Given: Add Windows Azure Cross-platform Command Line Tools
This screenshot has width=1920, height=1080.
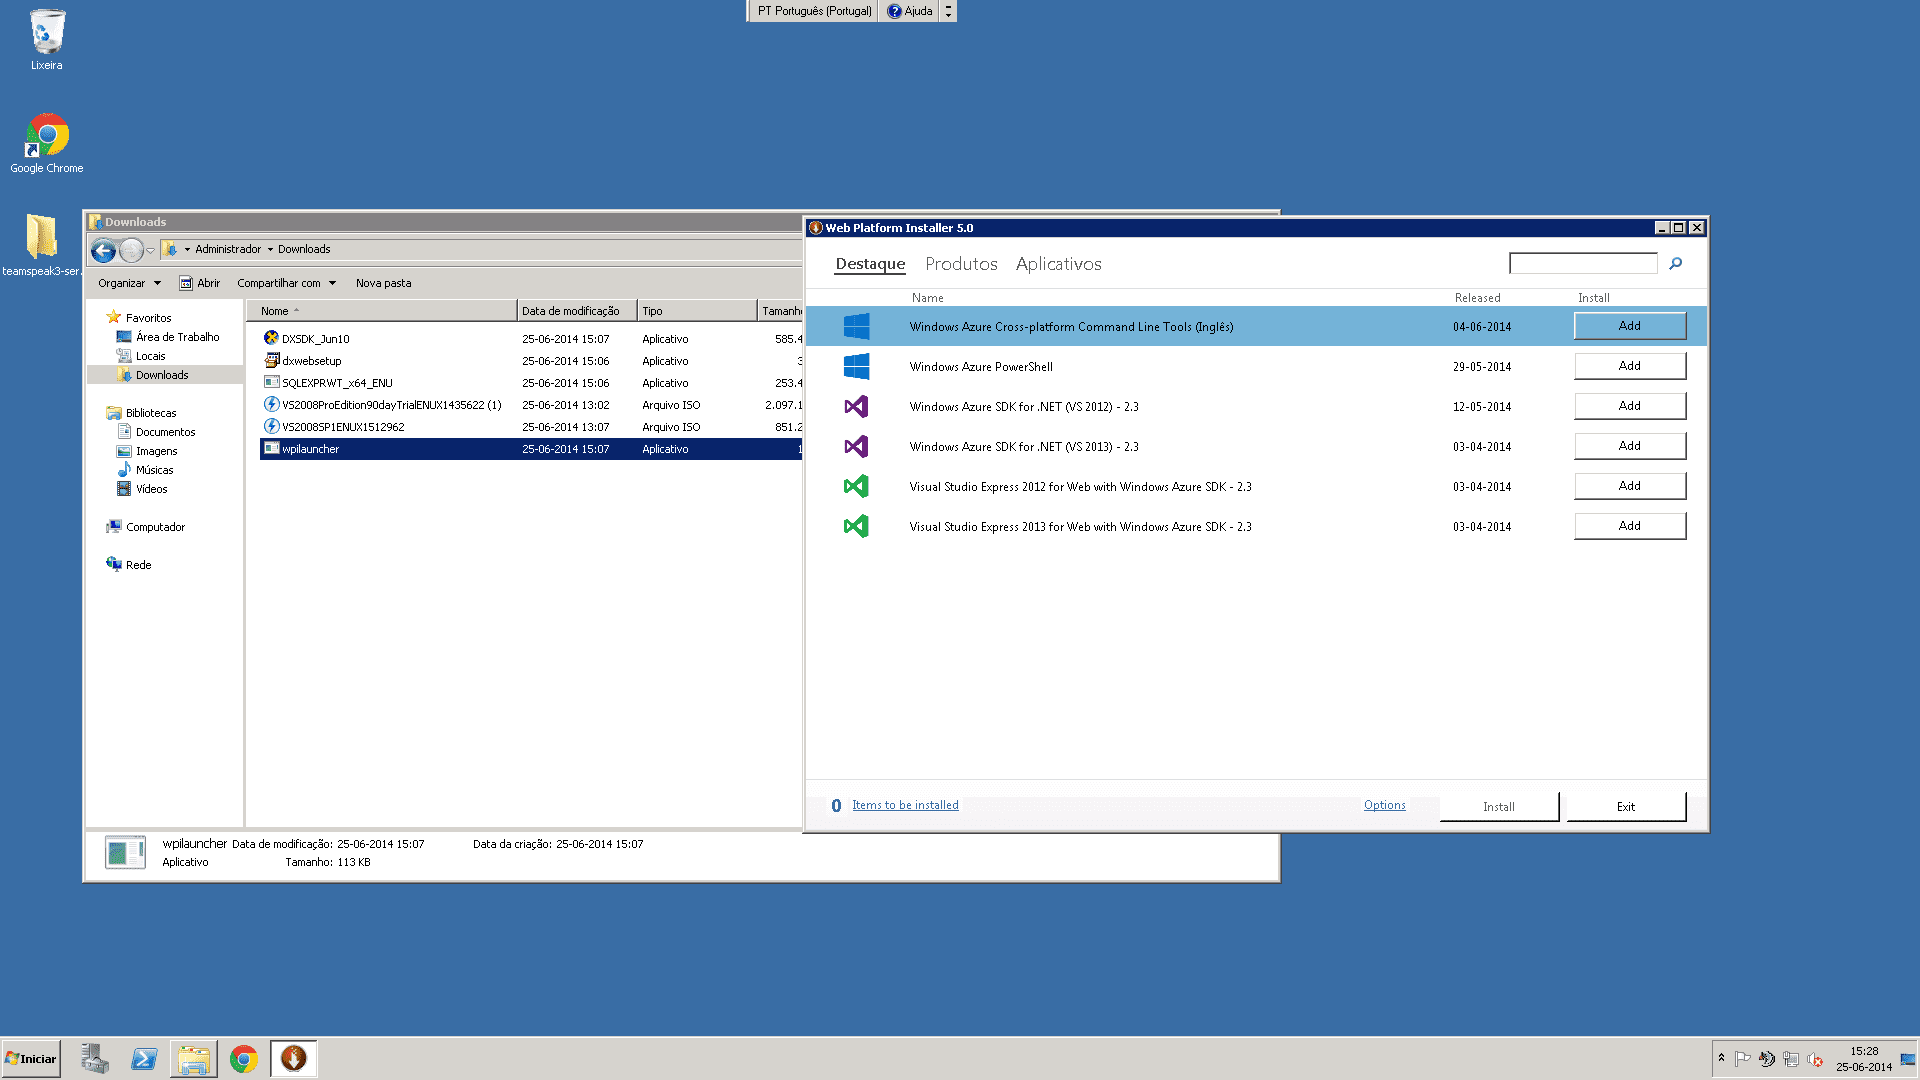Looking at the screenshot, I should tap(1630, 326).
